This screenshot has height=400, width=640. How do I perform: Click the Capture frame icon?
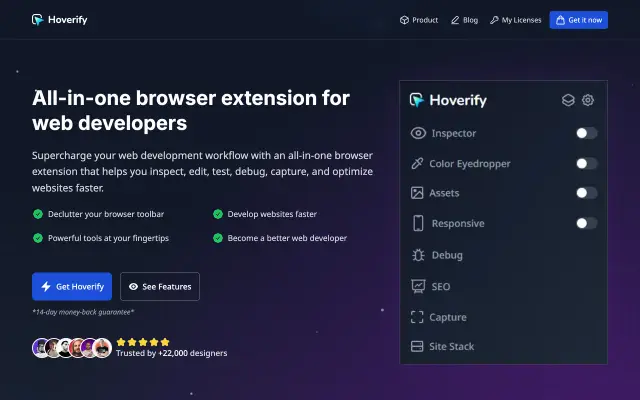tap(417, 317)
